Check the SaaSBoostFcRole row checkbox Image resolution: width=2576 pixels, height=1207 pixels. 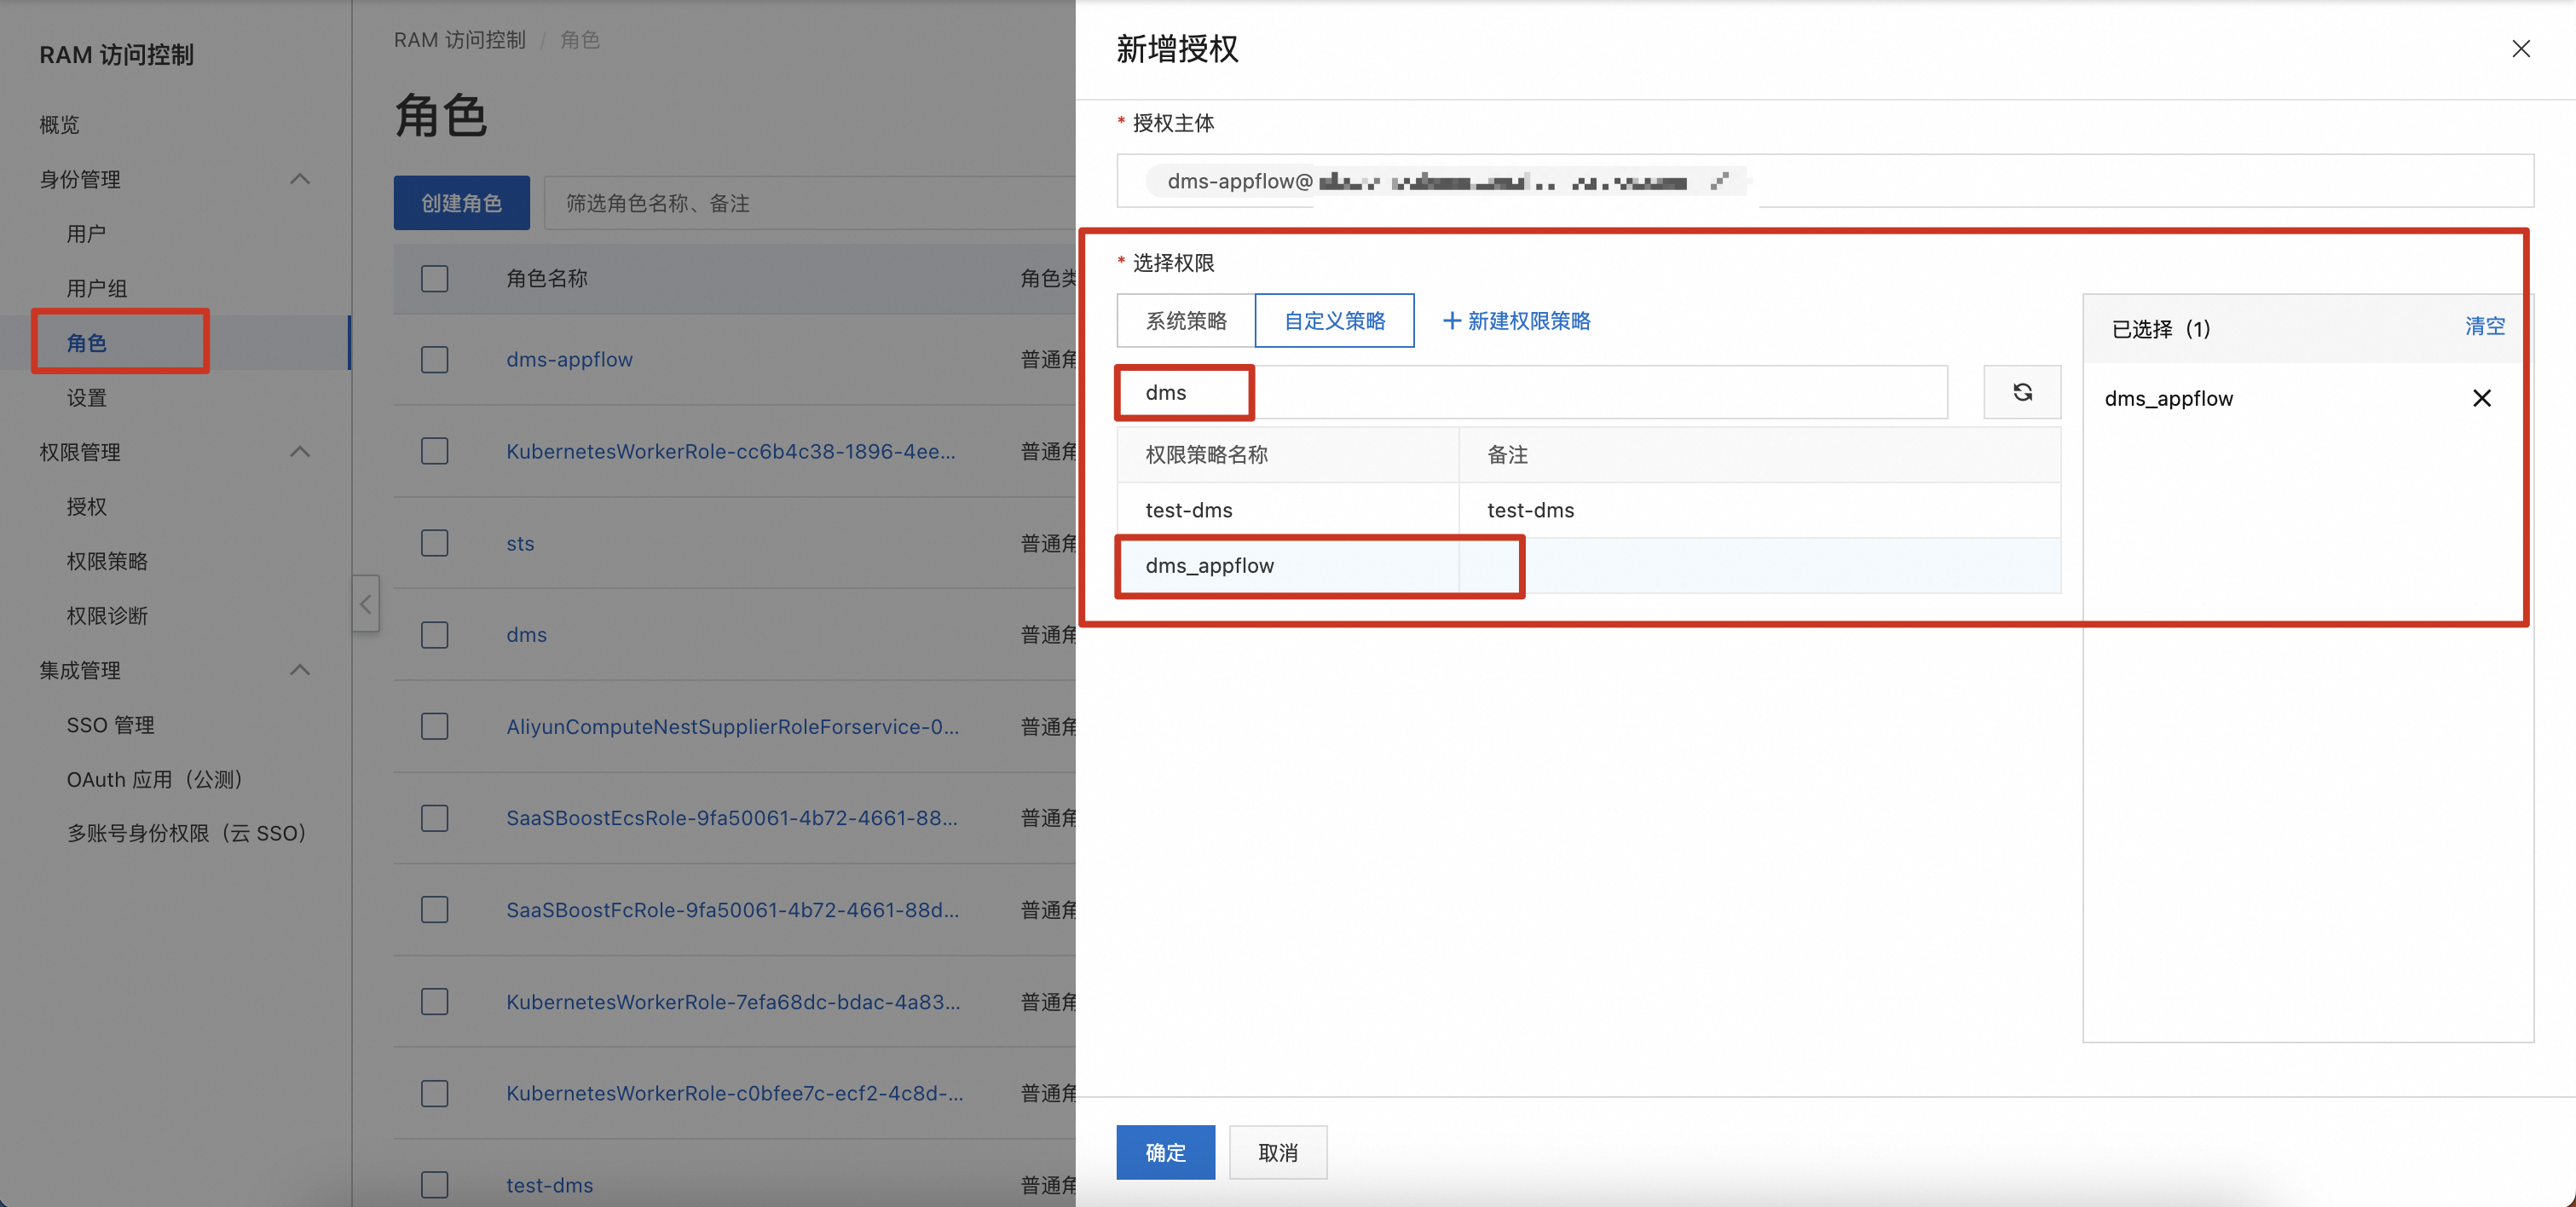coord(434,910)
